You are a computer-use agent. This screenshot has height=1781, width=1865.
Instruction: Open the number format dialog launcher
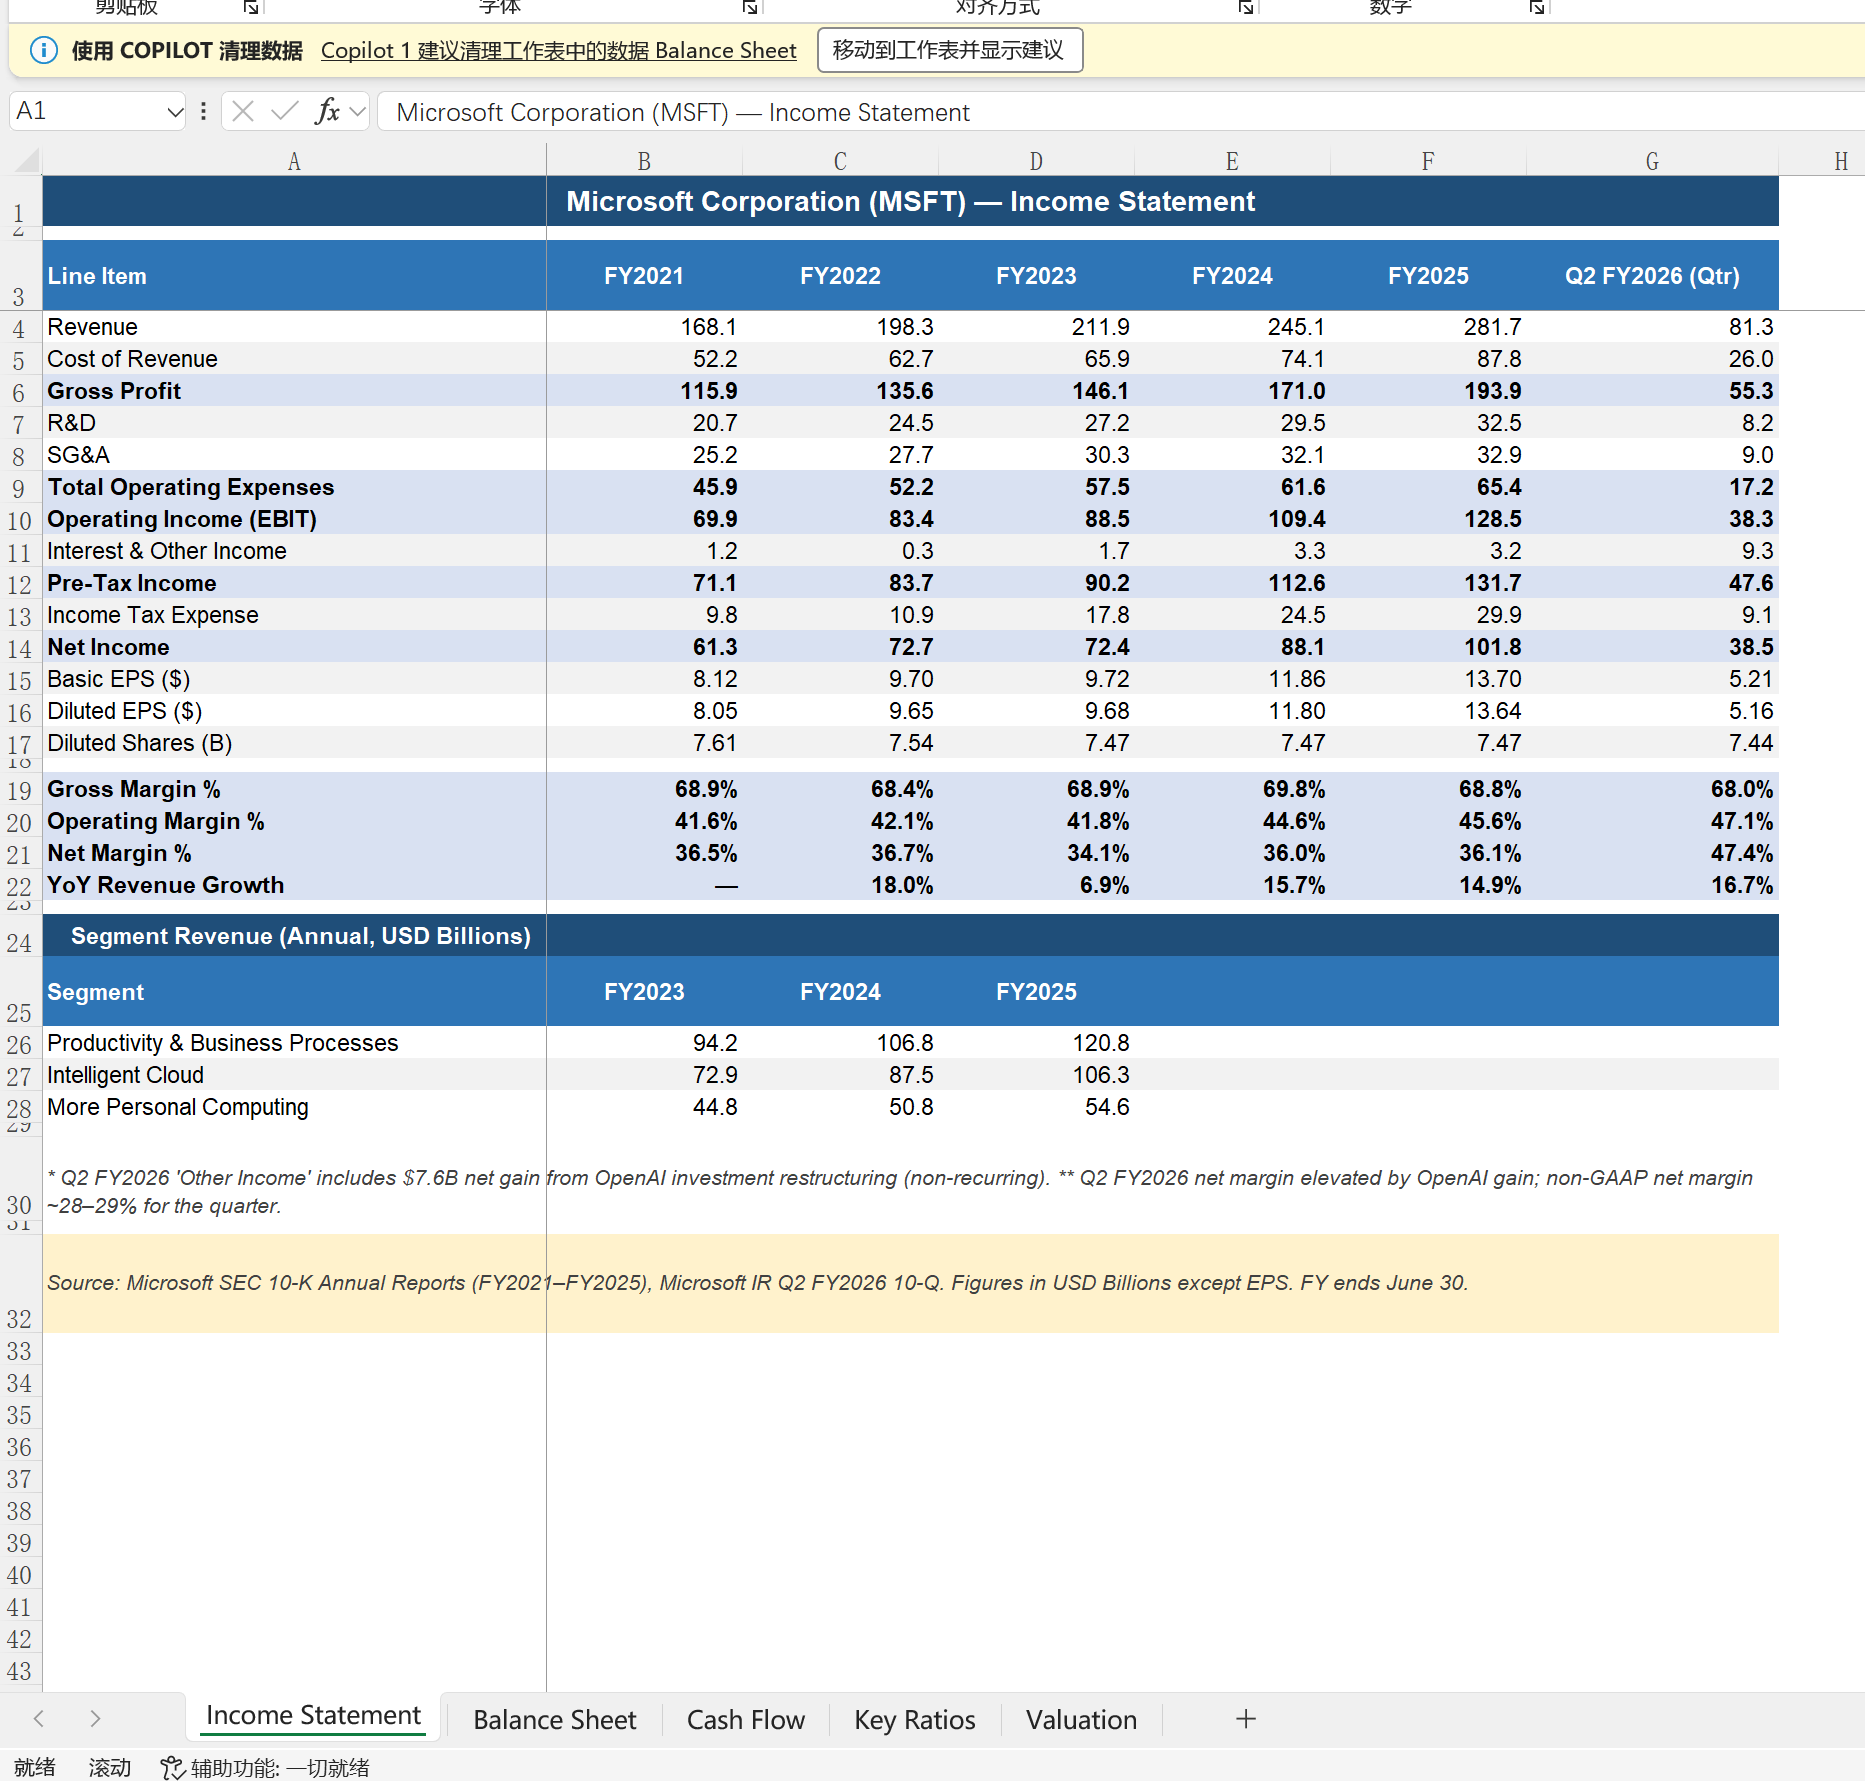1537,8
